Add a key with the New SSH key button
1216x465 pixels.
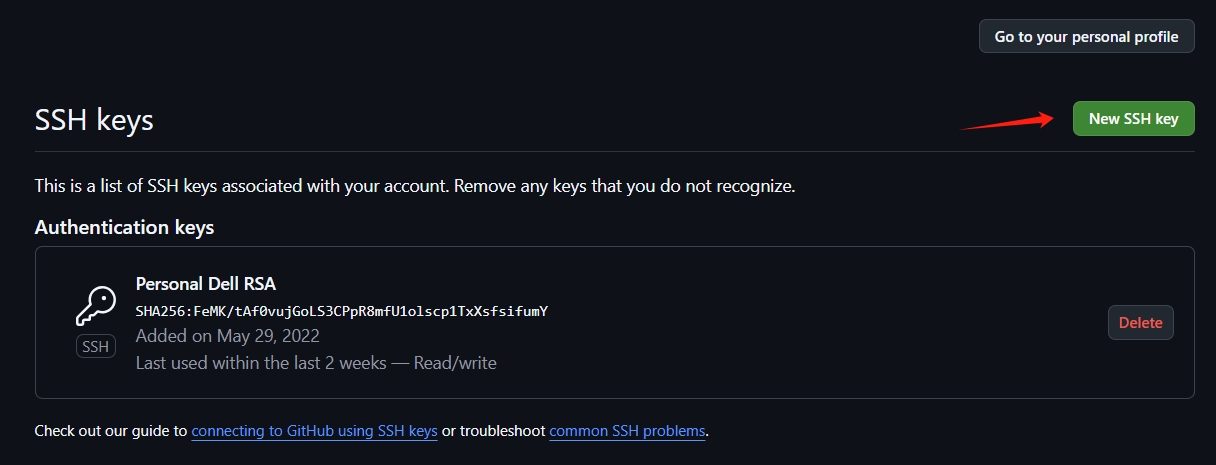[x=1133, y=119]
